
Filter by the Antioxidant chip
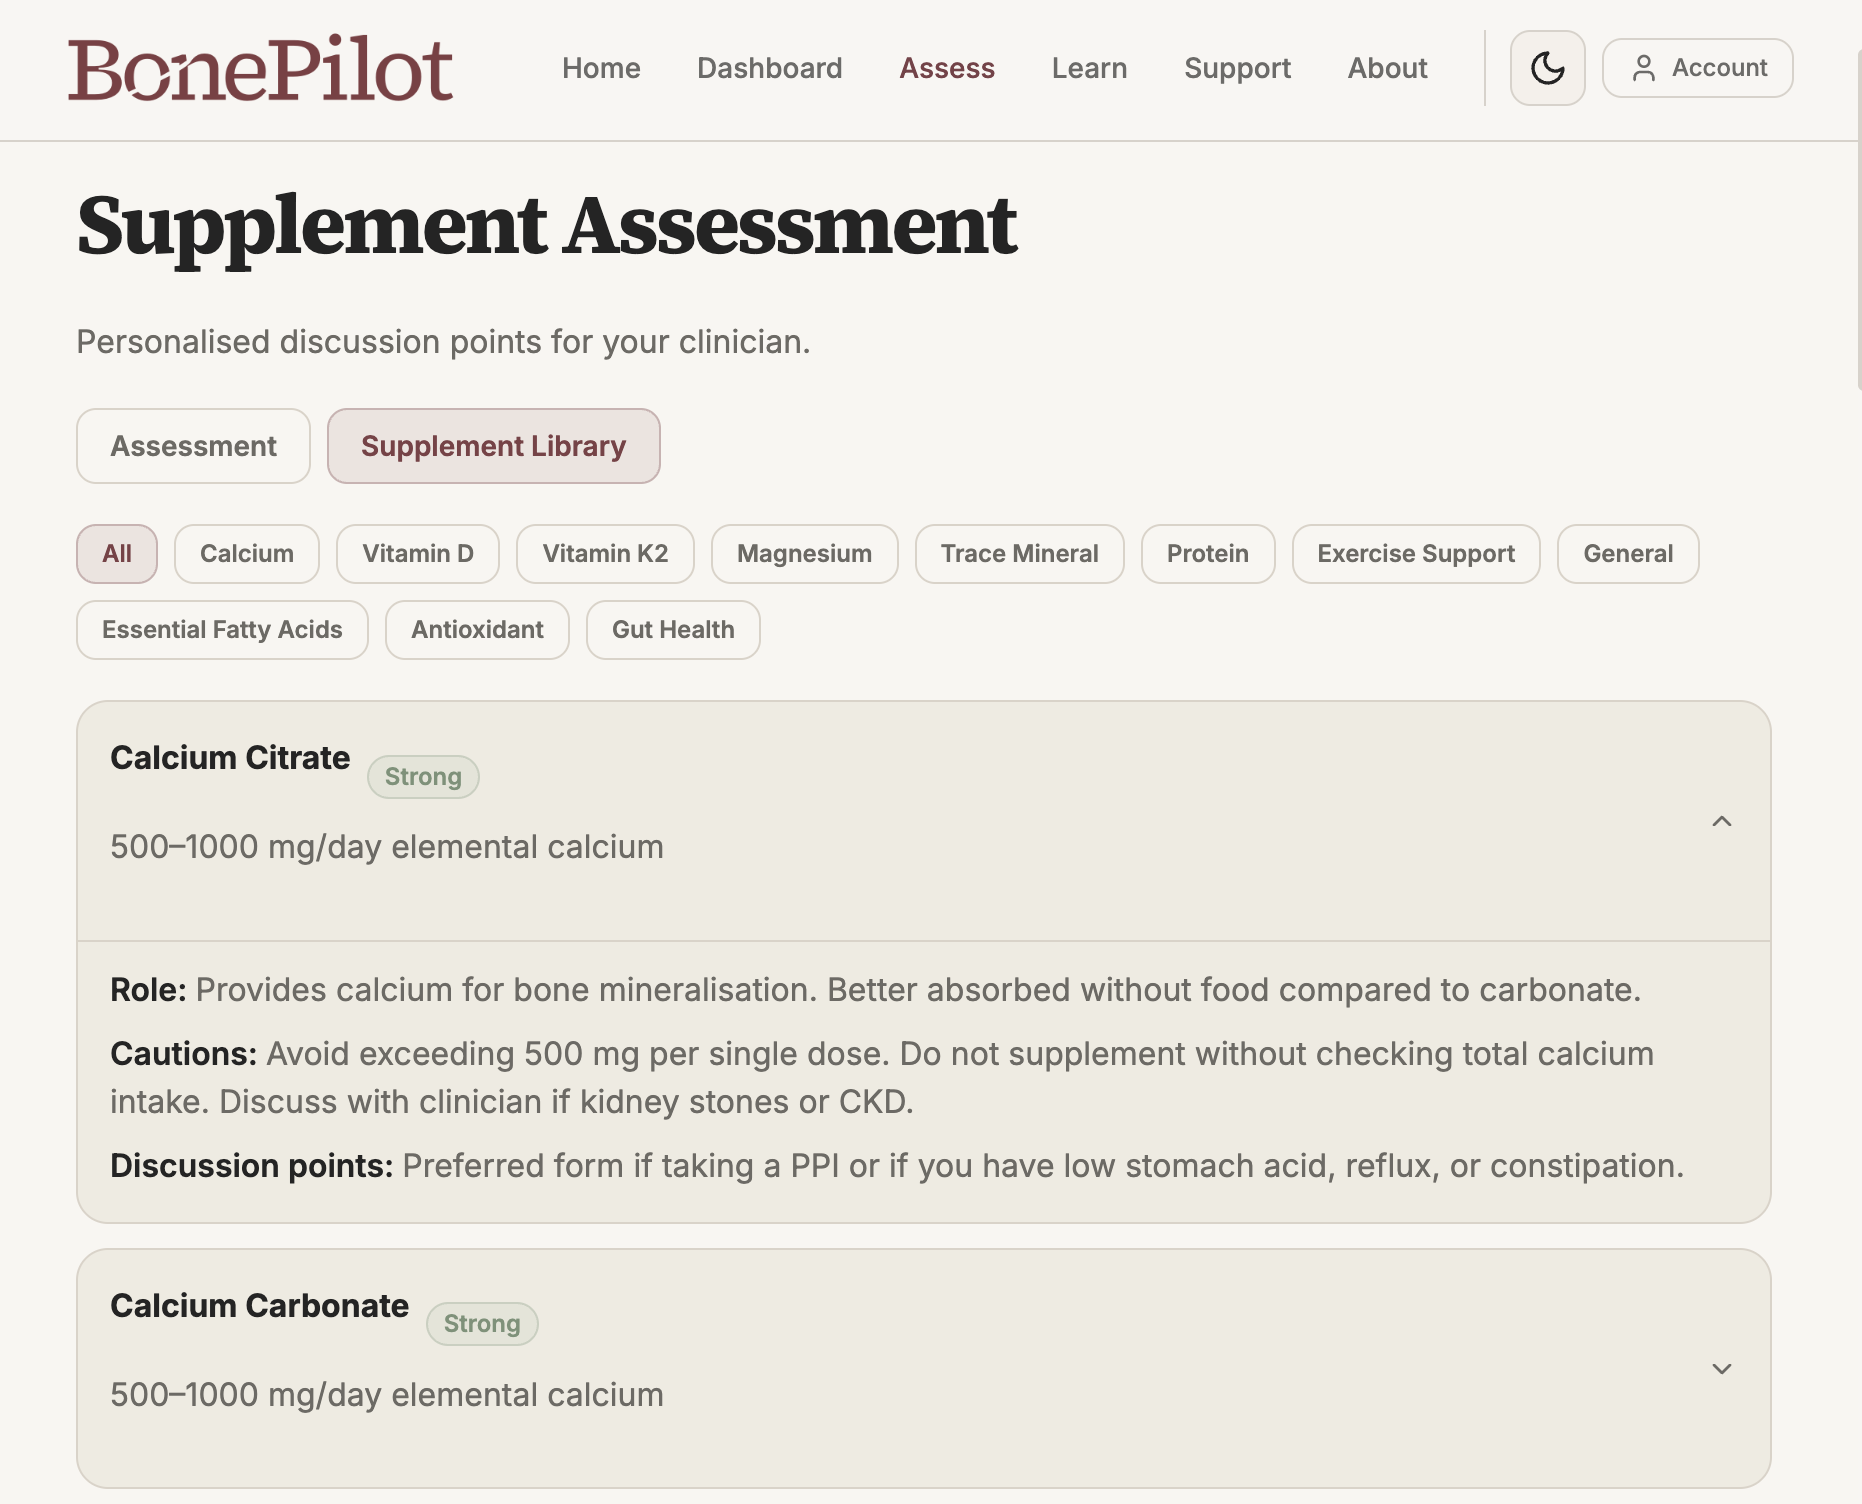coord(477,630)
